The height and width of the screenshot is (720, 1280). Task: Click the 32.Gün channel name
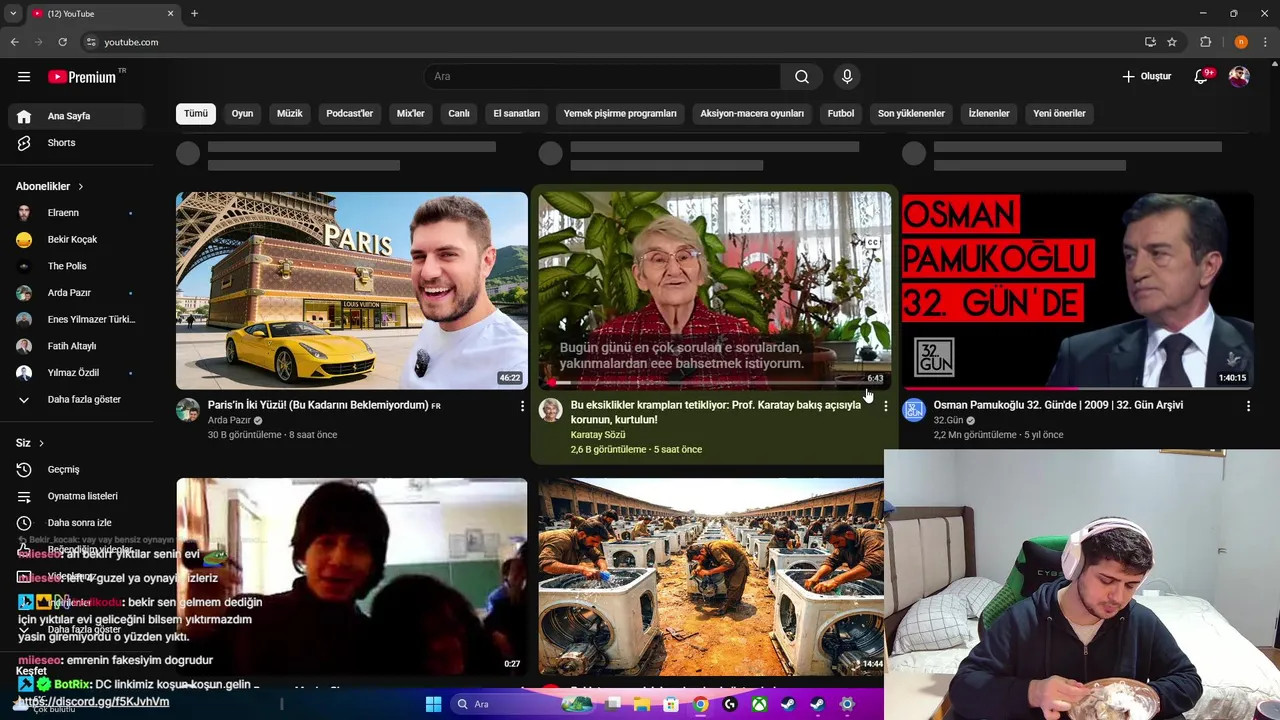coord(948,421)
